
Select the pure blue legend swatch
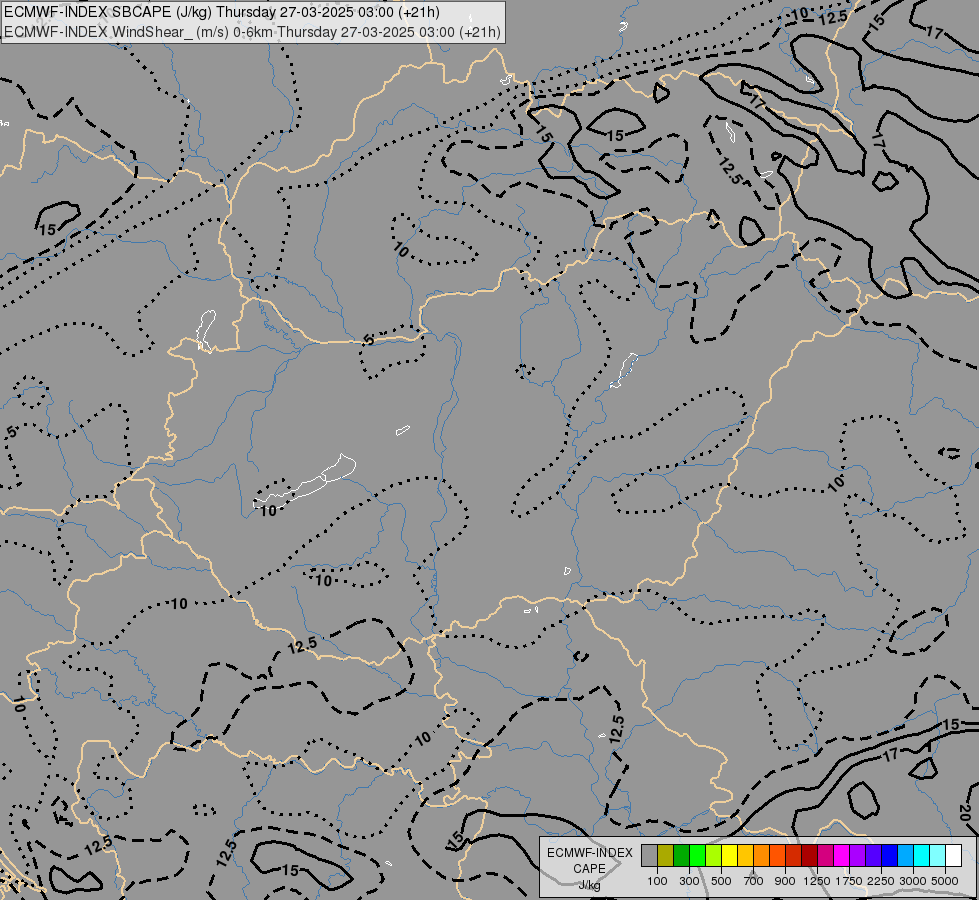[890, 855]
